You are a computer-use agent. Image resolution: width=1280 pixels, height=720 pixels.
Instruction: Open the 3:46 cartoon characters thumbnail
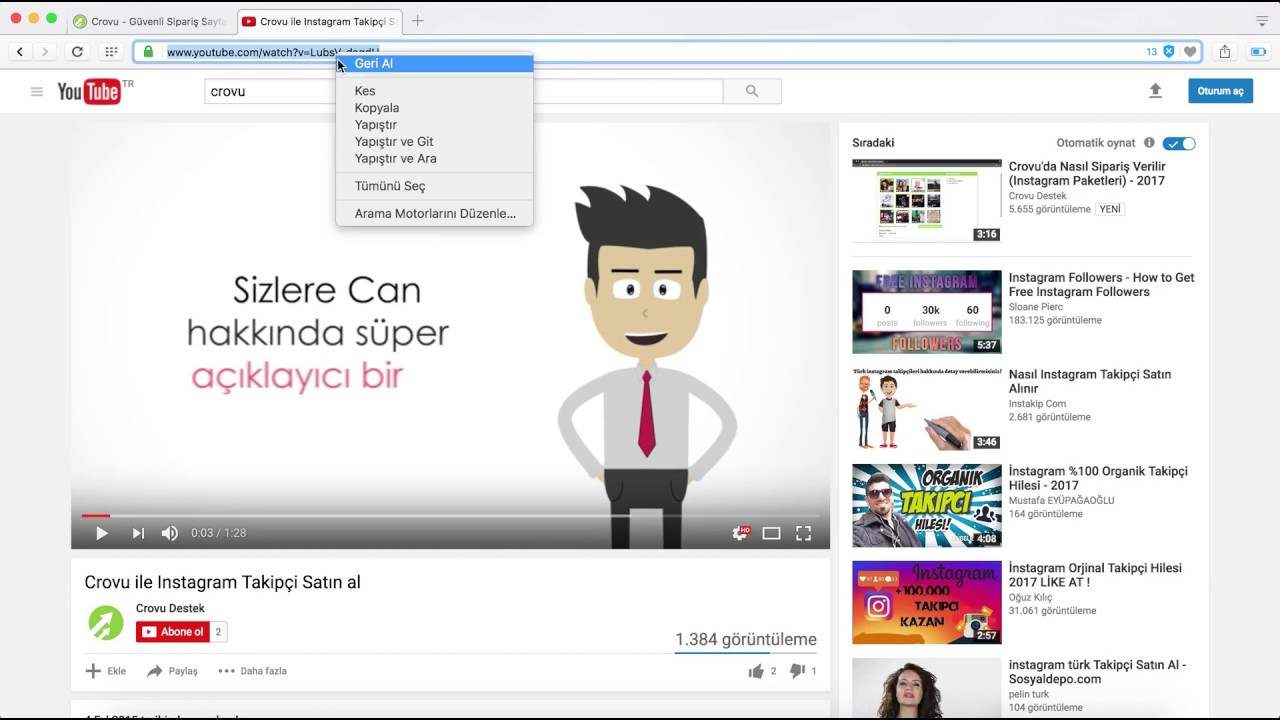(926, 409)
